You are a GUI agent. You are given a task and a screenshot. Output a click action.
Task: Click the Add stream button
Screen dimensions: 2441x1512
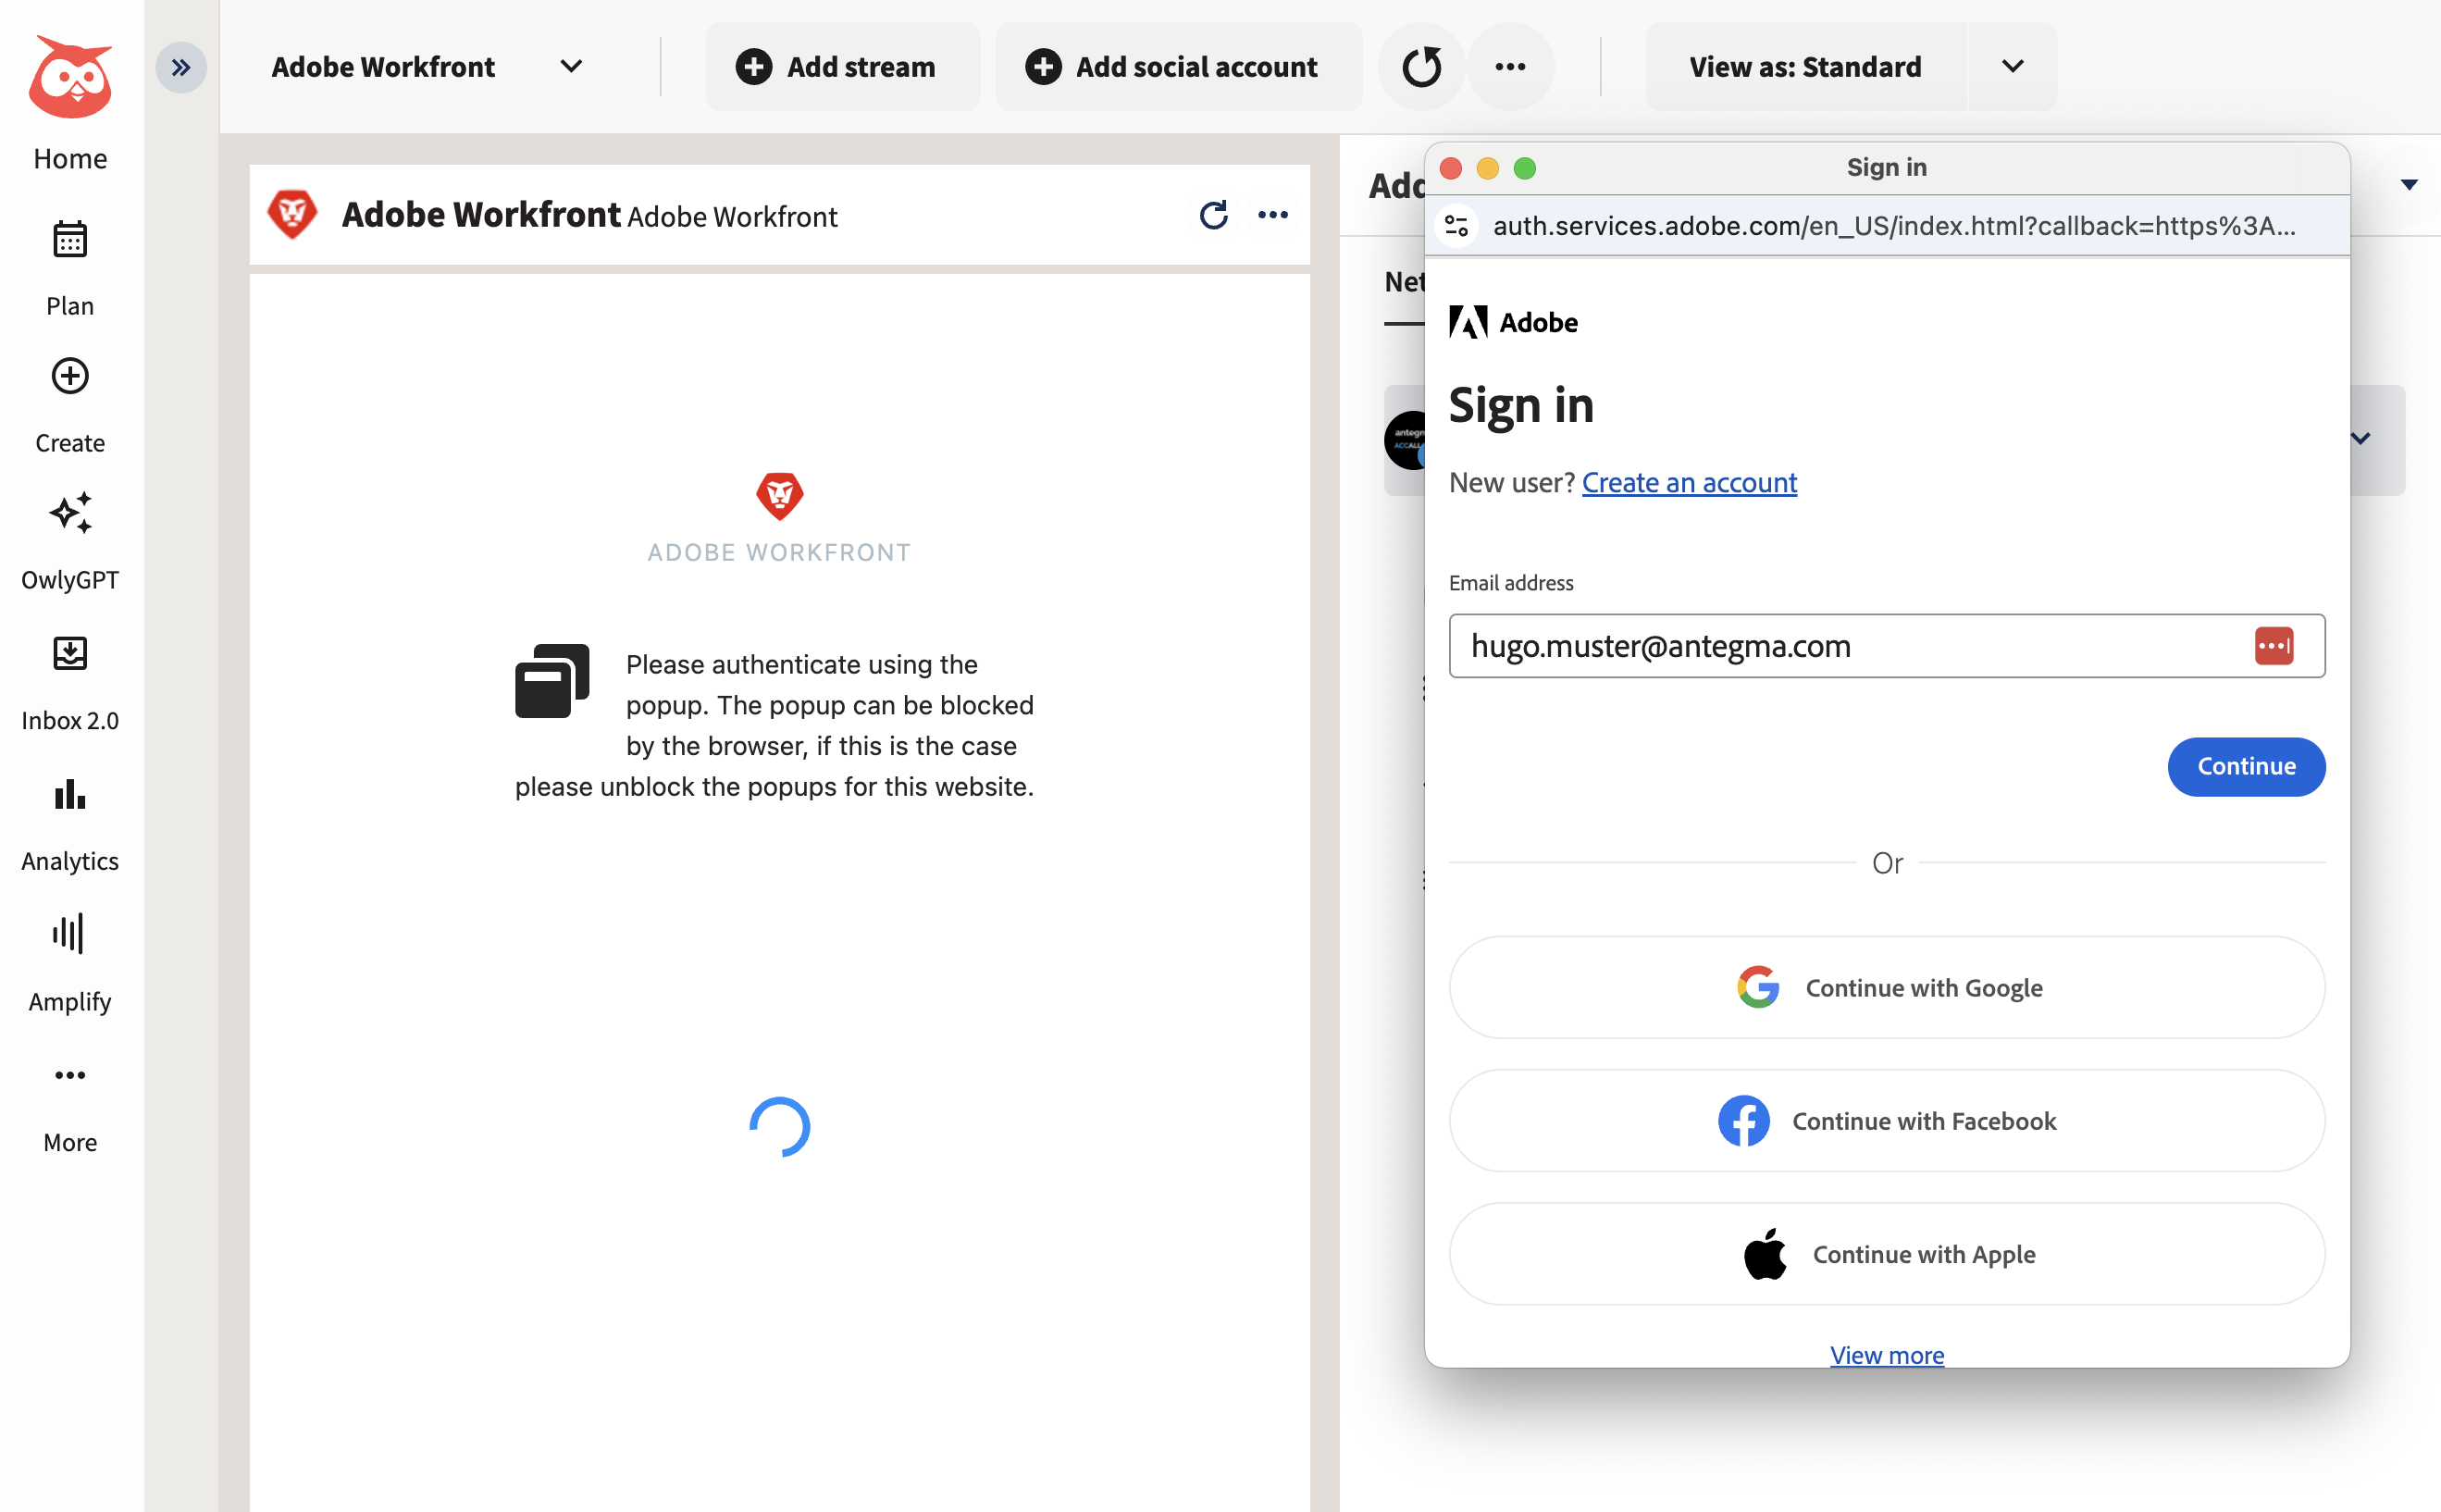point(842,67)
